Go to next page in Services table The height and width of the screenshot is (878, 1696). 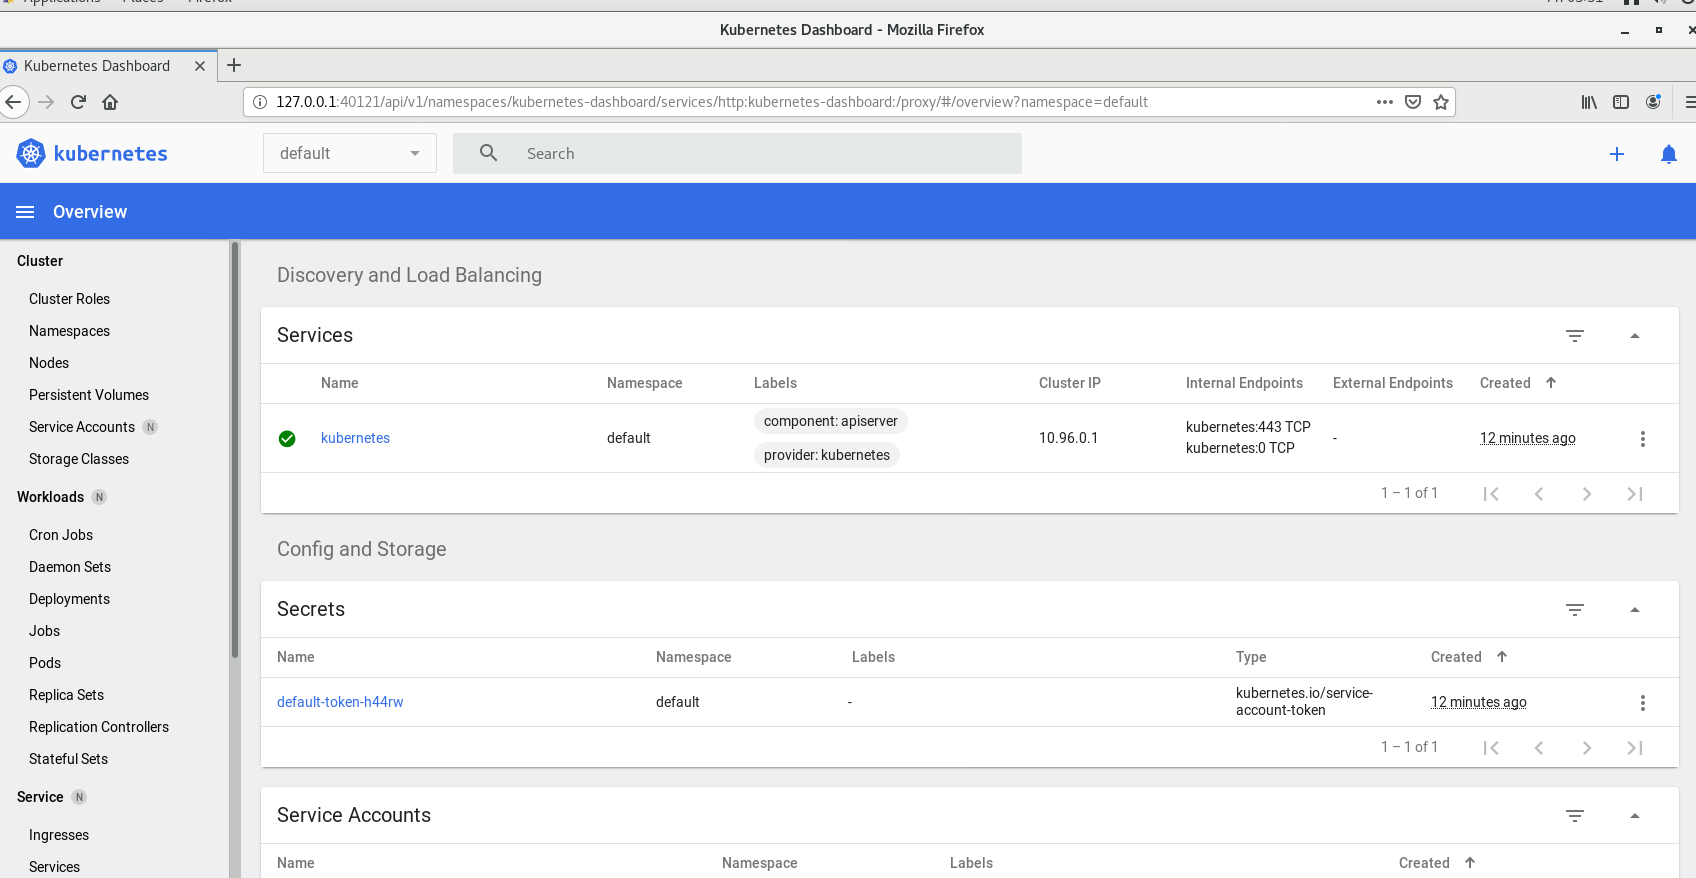click(x=1587, y=494)
